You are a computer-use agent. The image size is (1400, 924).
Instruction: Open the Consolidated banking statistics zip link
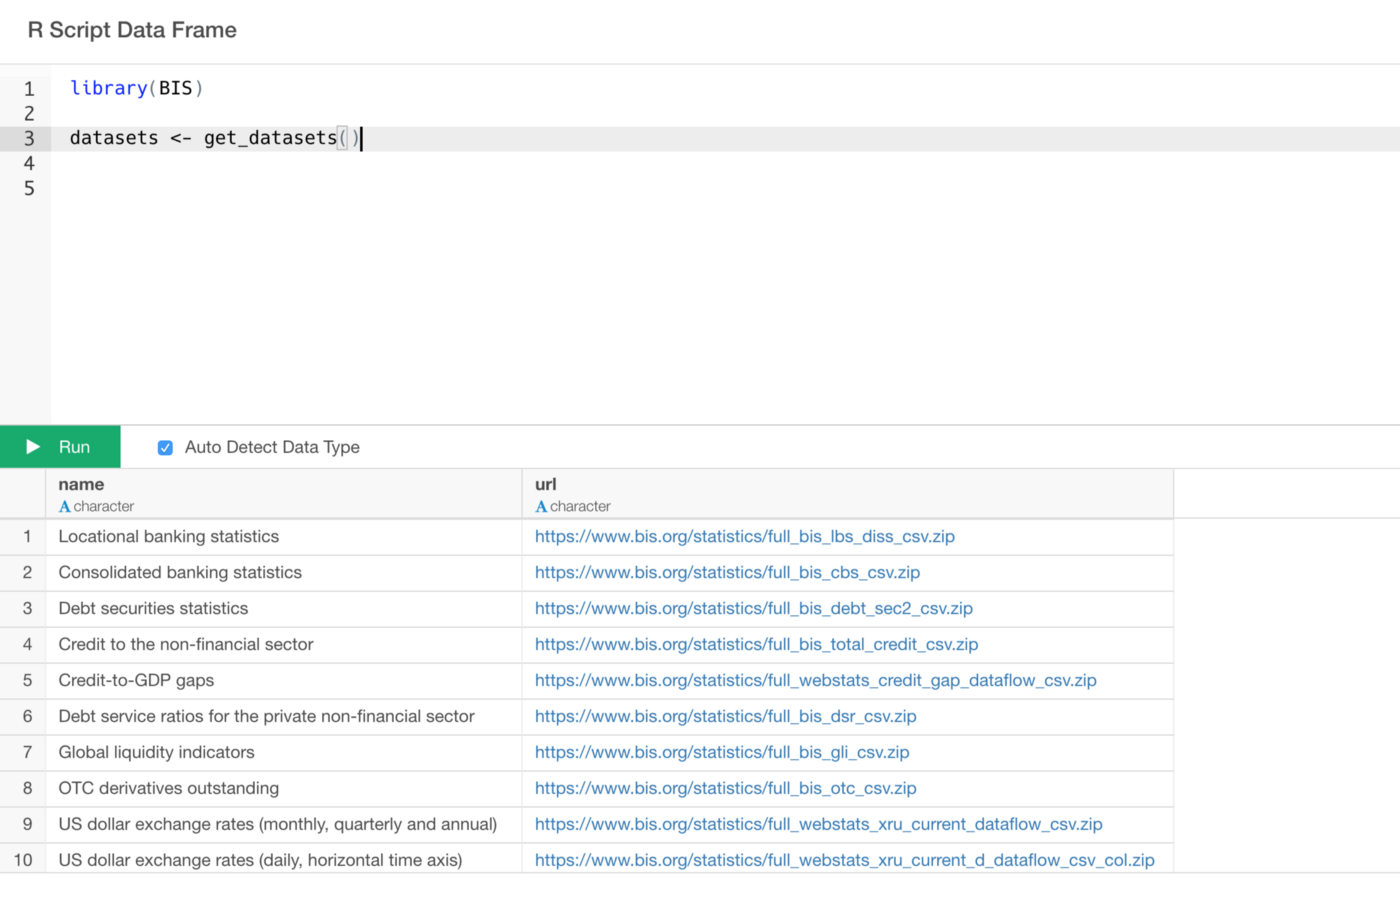pyautogui.click(x=727, y=573)
